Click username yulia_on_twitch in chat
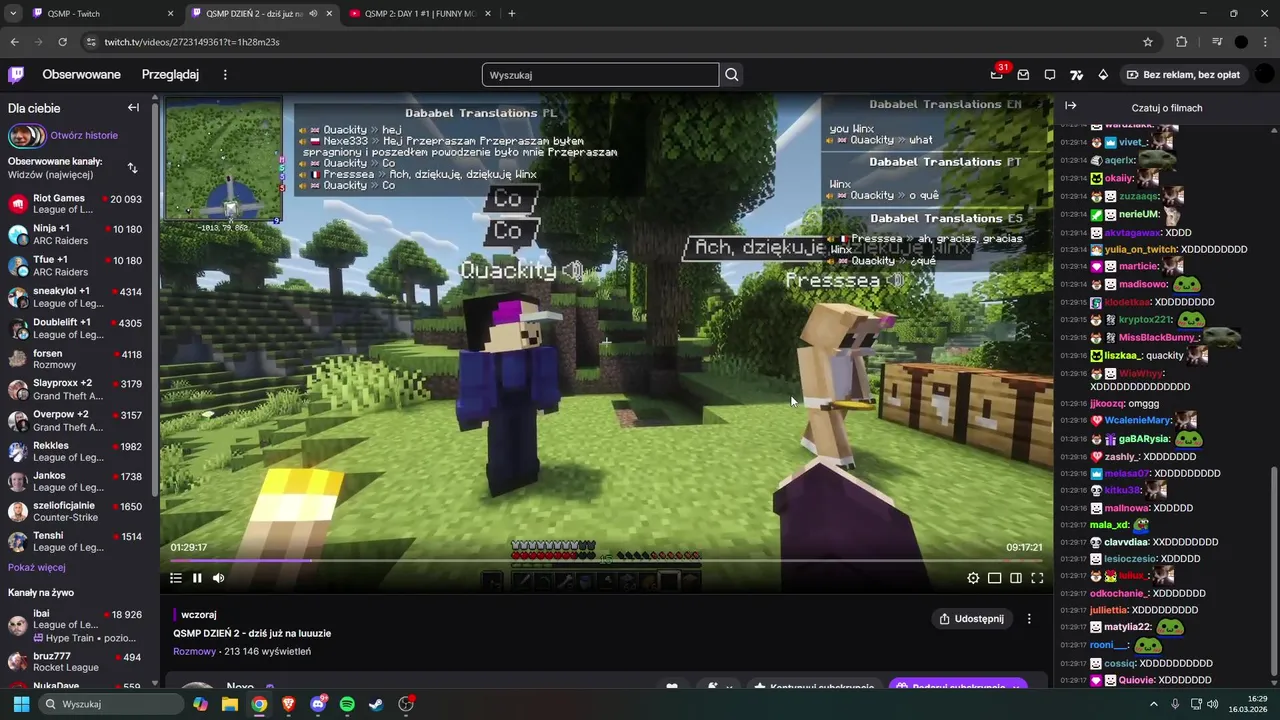The image size is (1280, 720). coord(1141,249)
